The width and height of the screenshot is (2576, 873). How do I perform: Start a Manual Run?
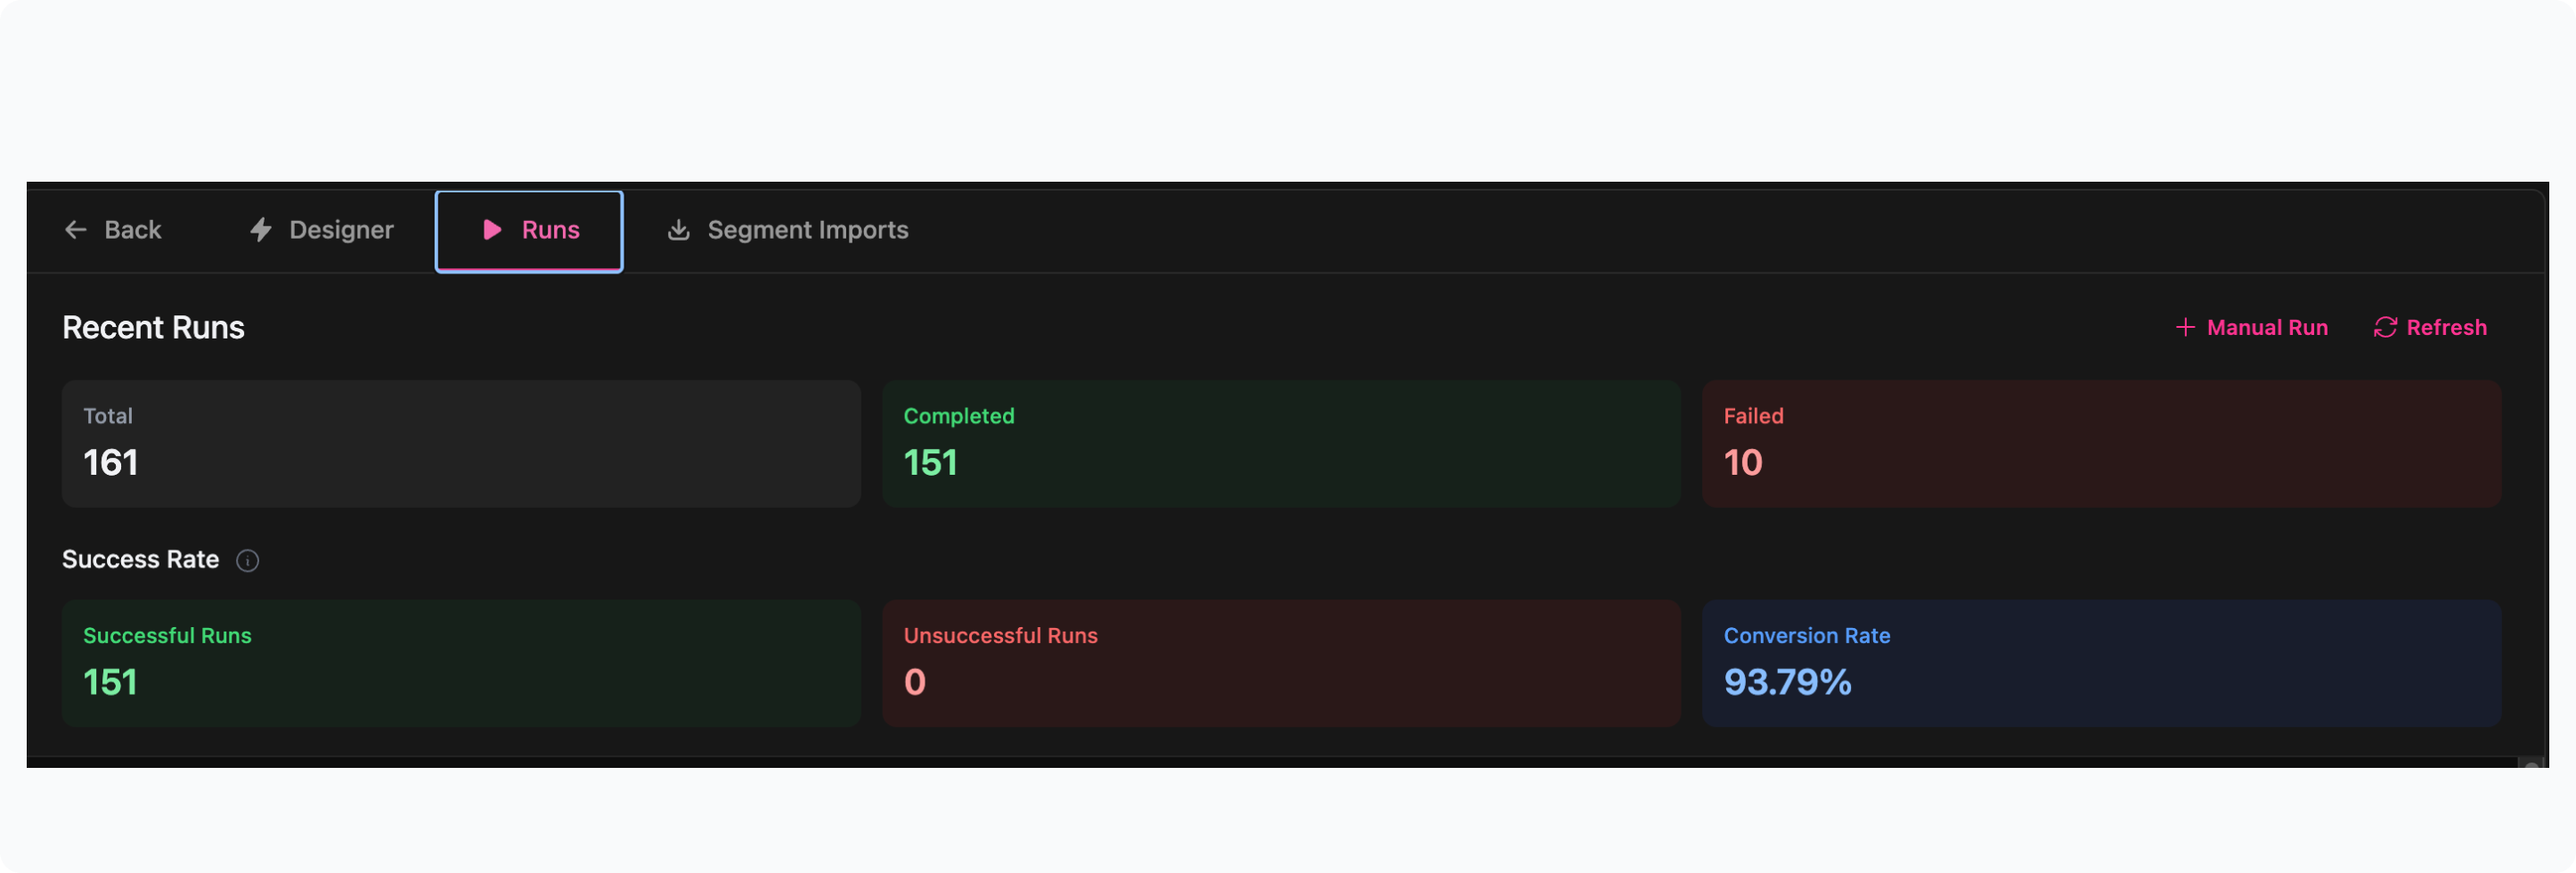coord(2266,328)
